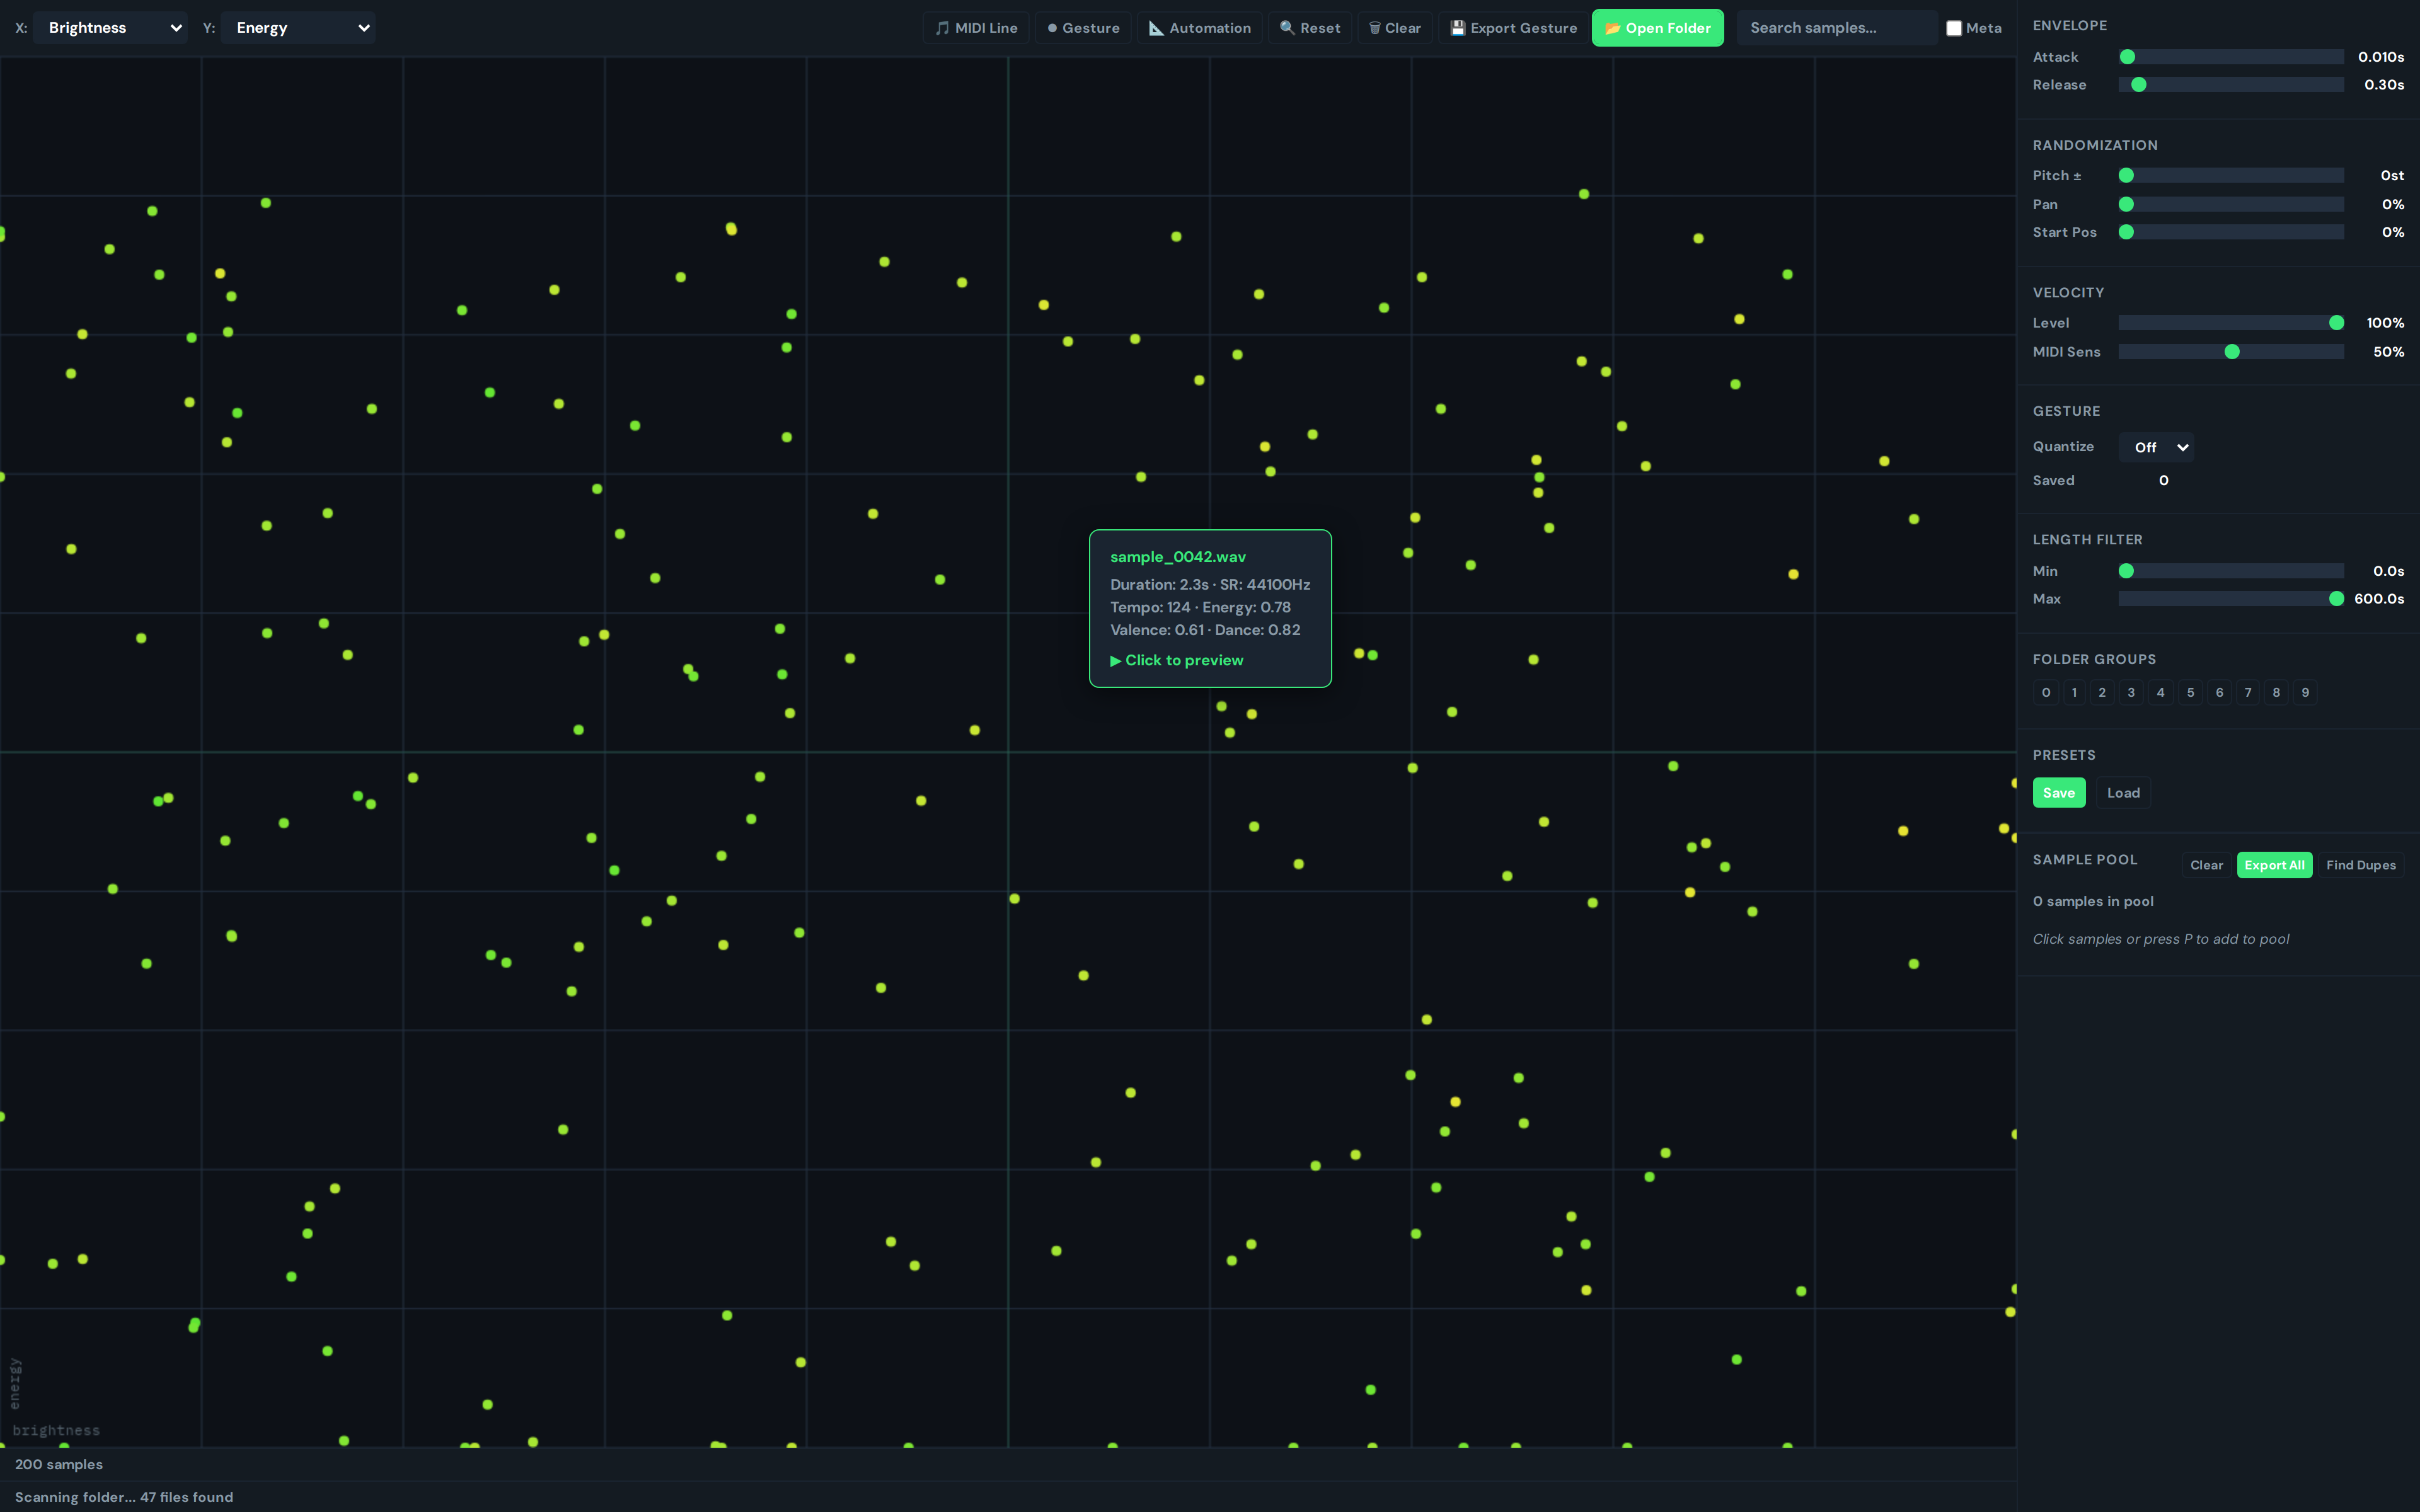Select folder group 0
Image resolution: width=2420 pixels, height=1512 pixels.
pos(2046,692)
